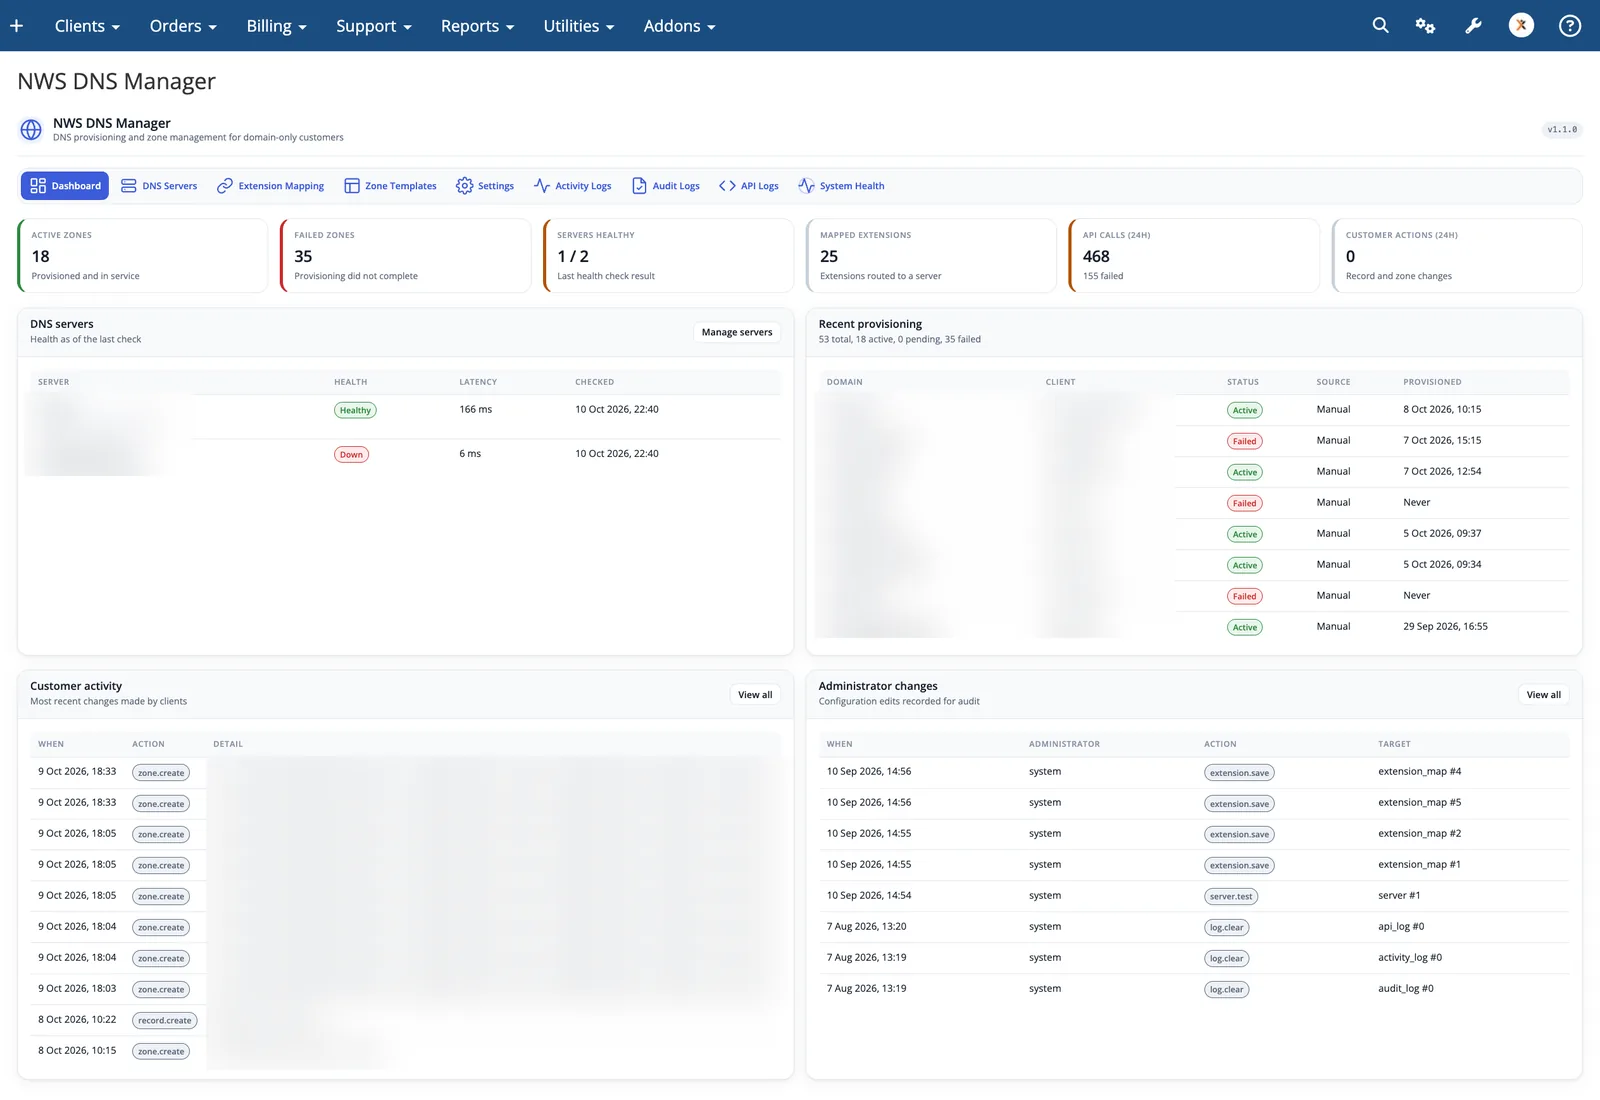This screenshot has height=1100, width=1600.
Task: Expand the Utilities dropdown menu
Action: click(x=579, y=26)
